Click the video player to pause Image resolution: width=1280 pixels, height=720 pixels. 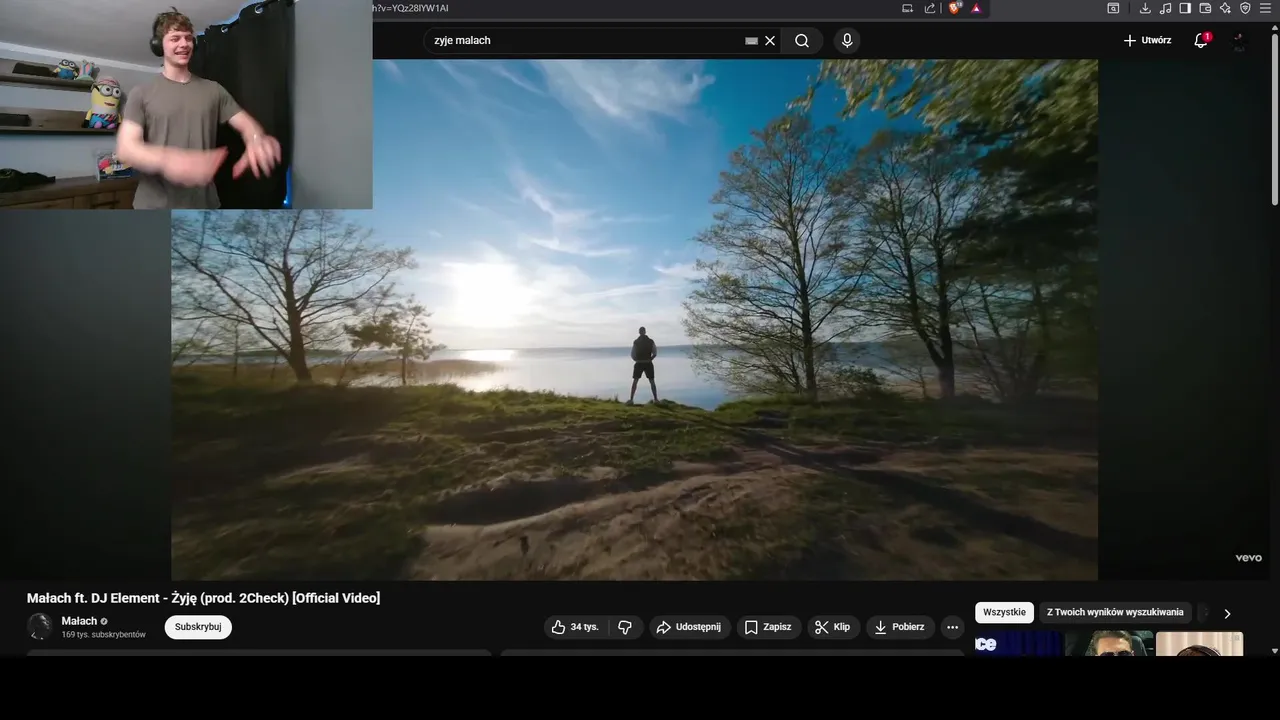click(635, 320)
